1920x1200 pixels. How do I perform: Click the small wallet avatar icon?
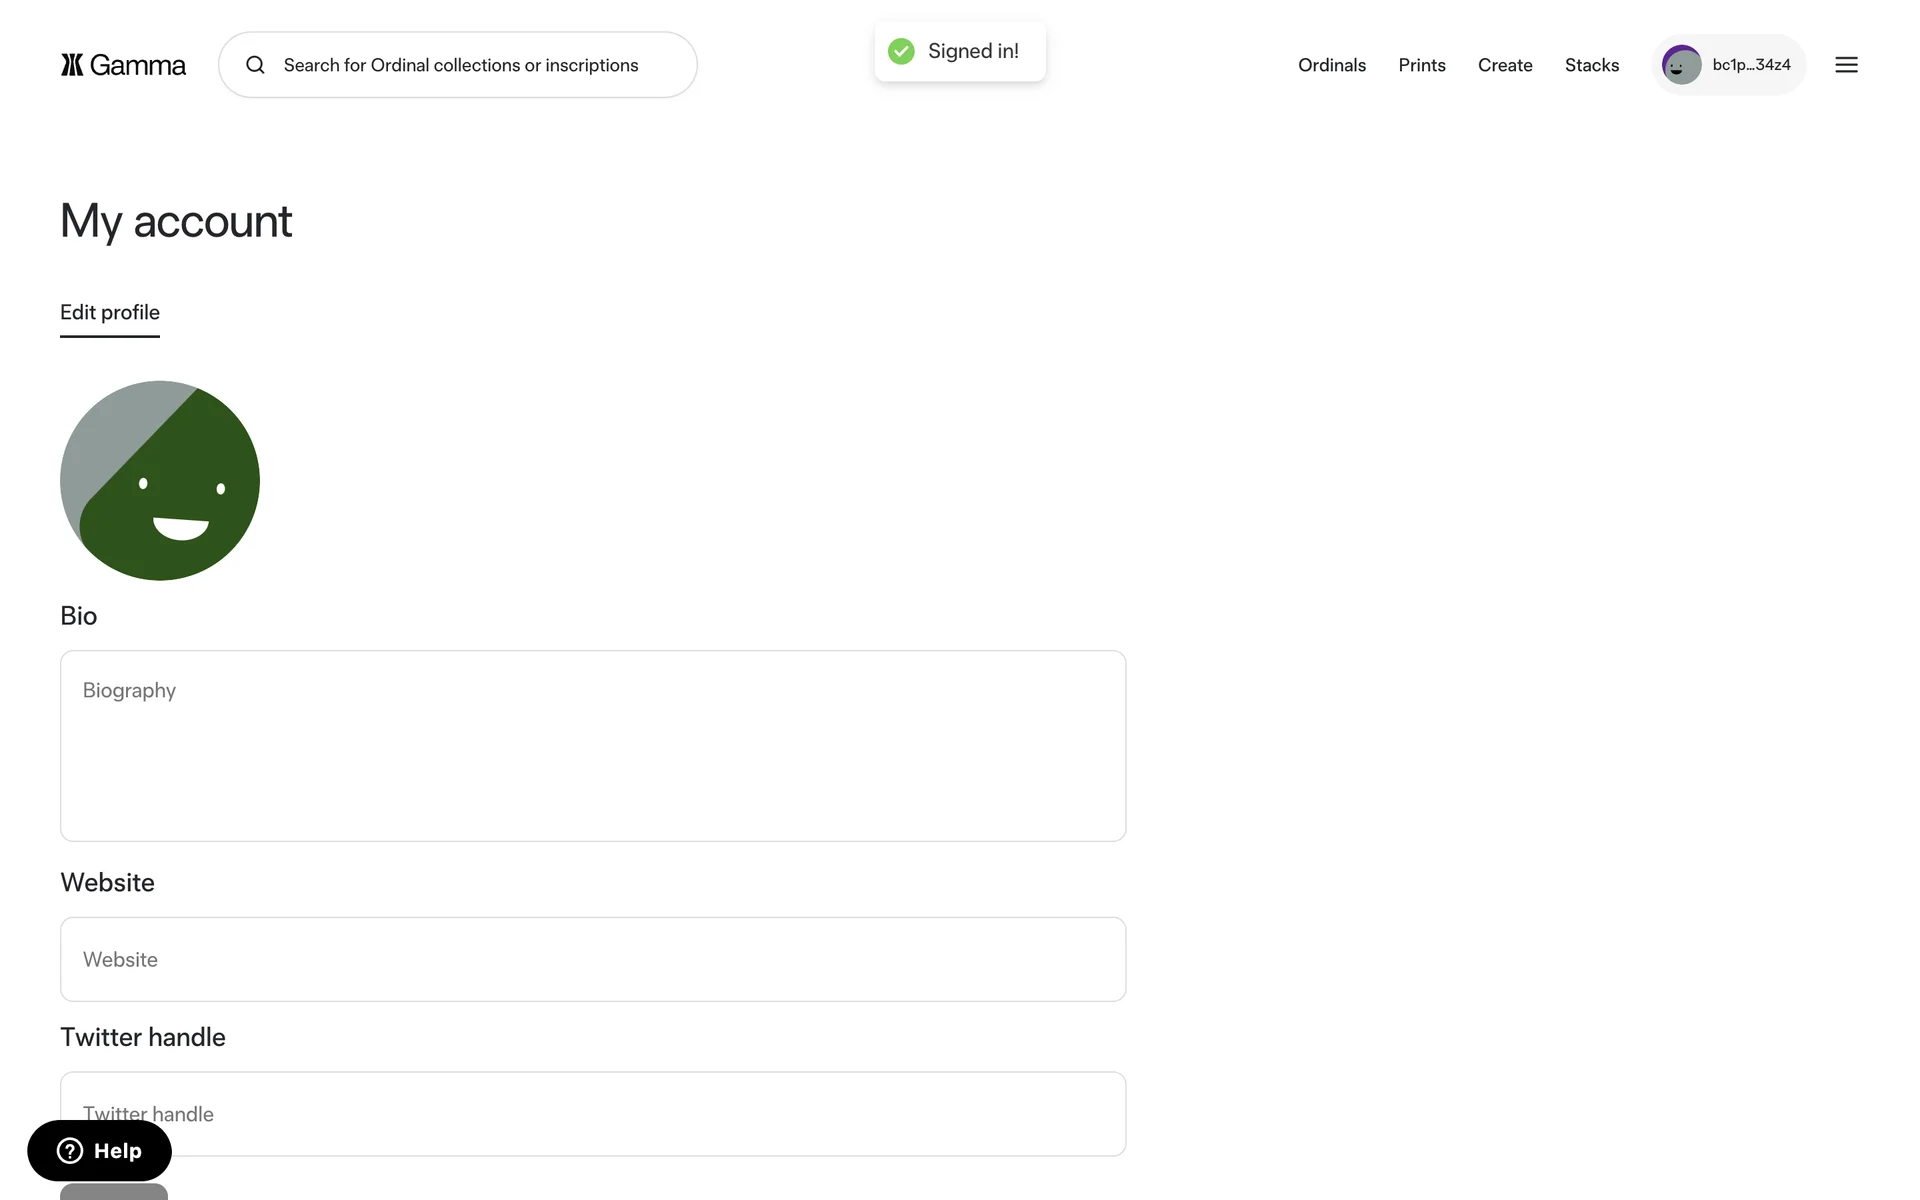pyautogui.click(x=1681, y=65)
